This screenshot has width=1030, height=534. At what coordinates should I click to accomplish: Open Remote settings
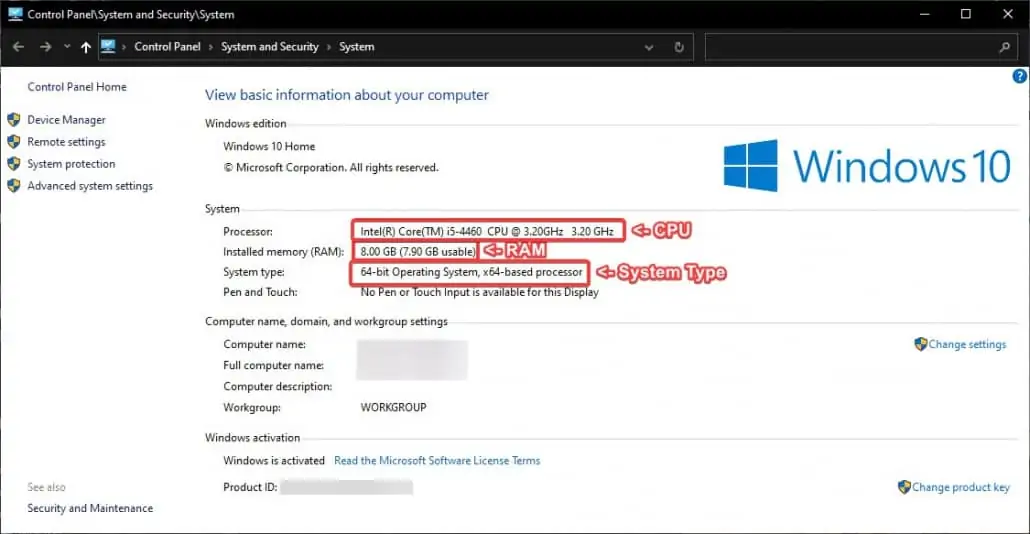point(66,142)
